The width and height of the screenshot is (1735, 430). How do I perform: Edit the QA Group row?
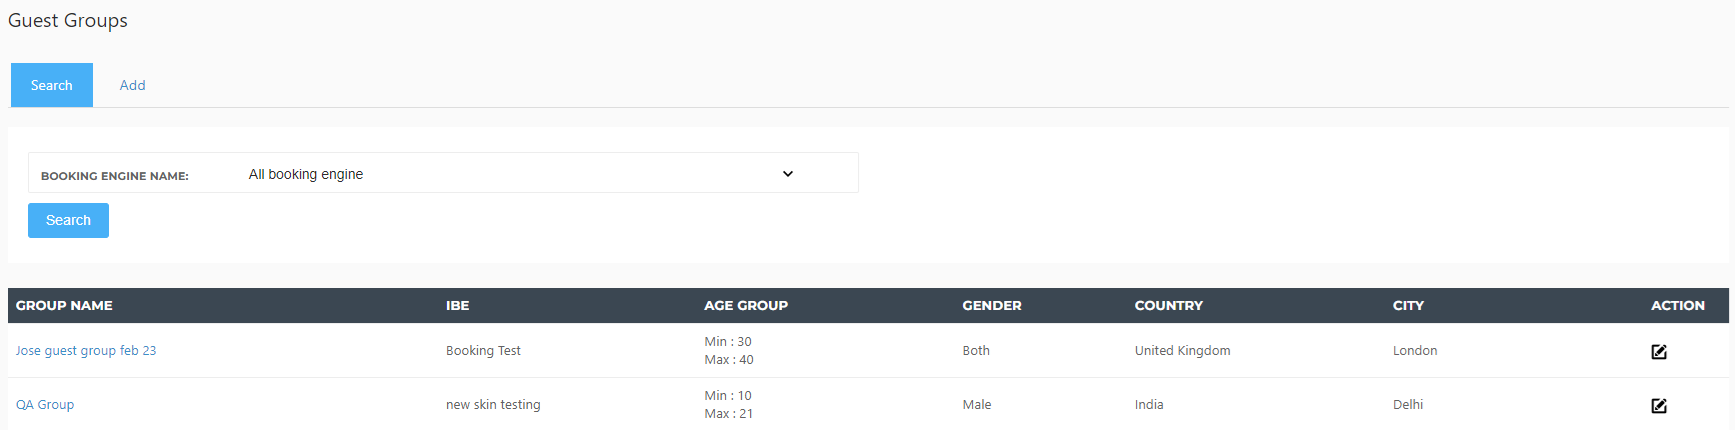click(x=1658, y=405)
